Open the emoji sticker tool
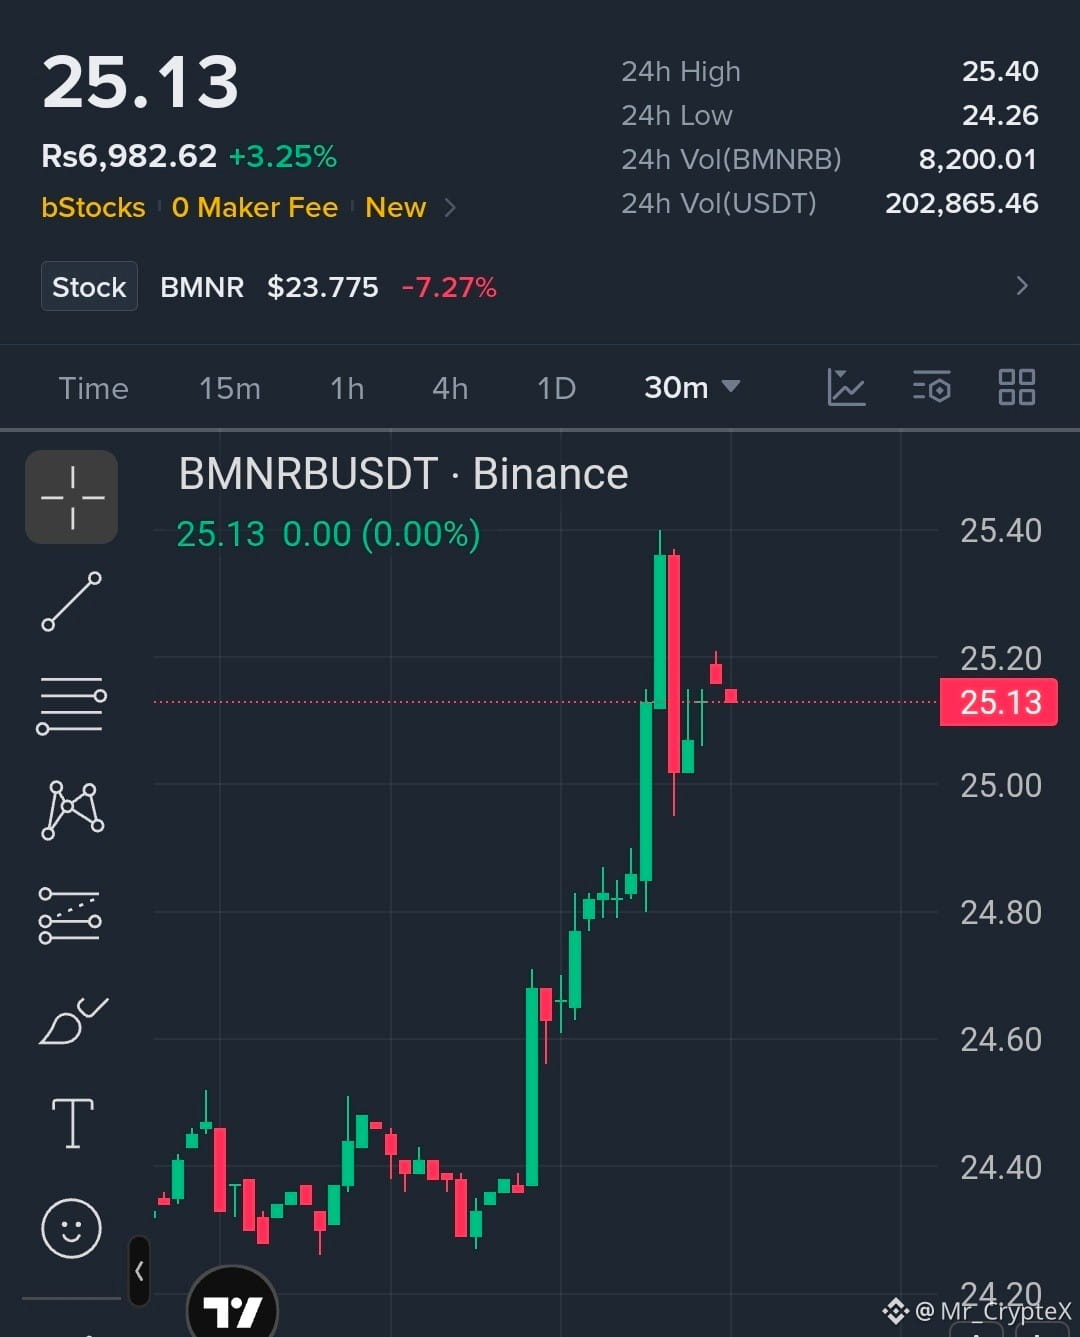 tap(71, 1228)
